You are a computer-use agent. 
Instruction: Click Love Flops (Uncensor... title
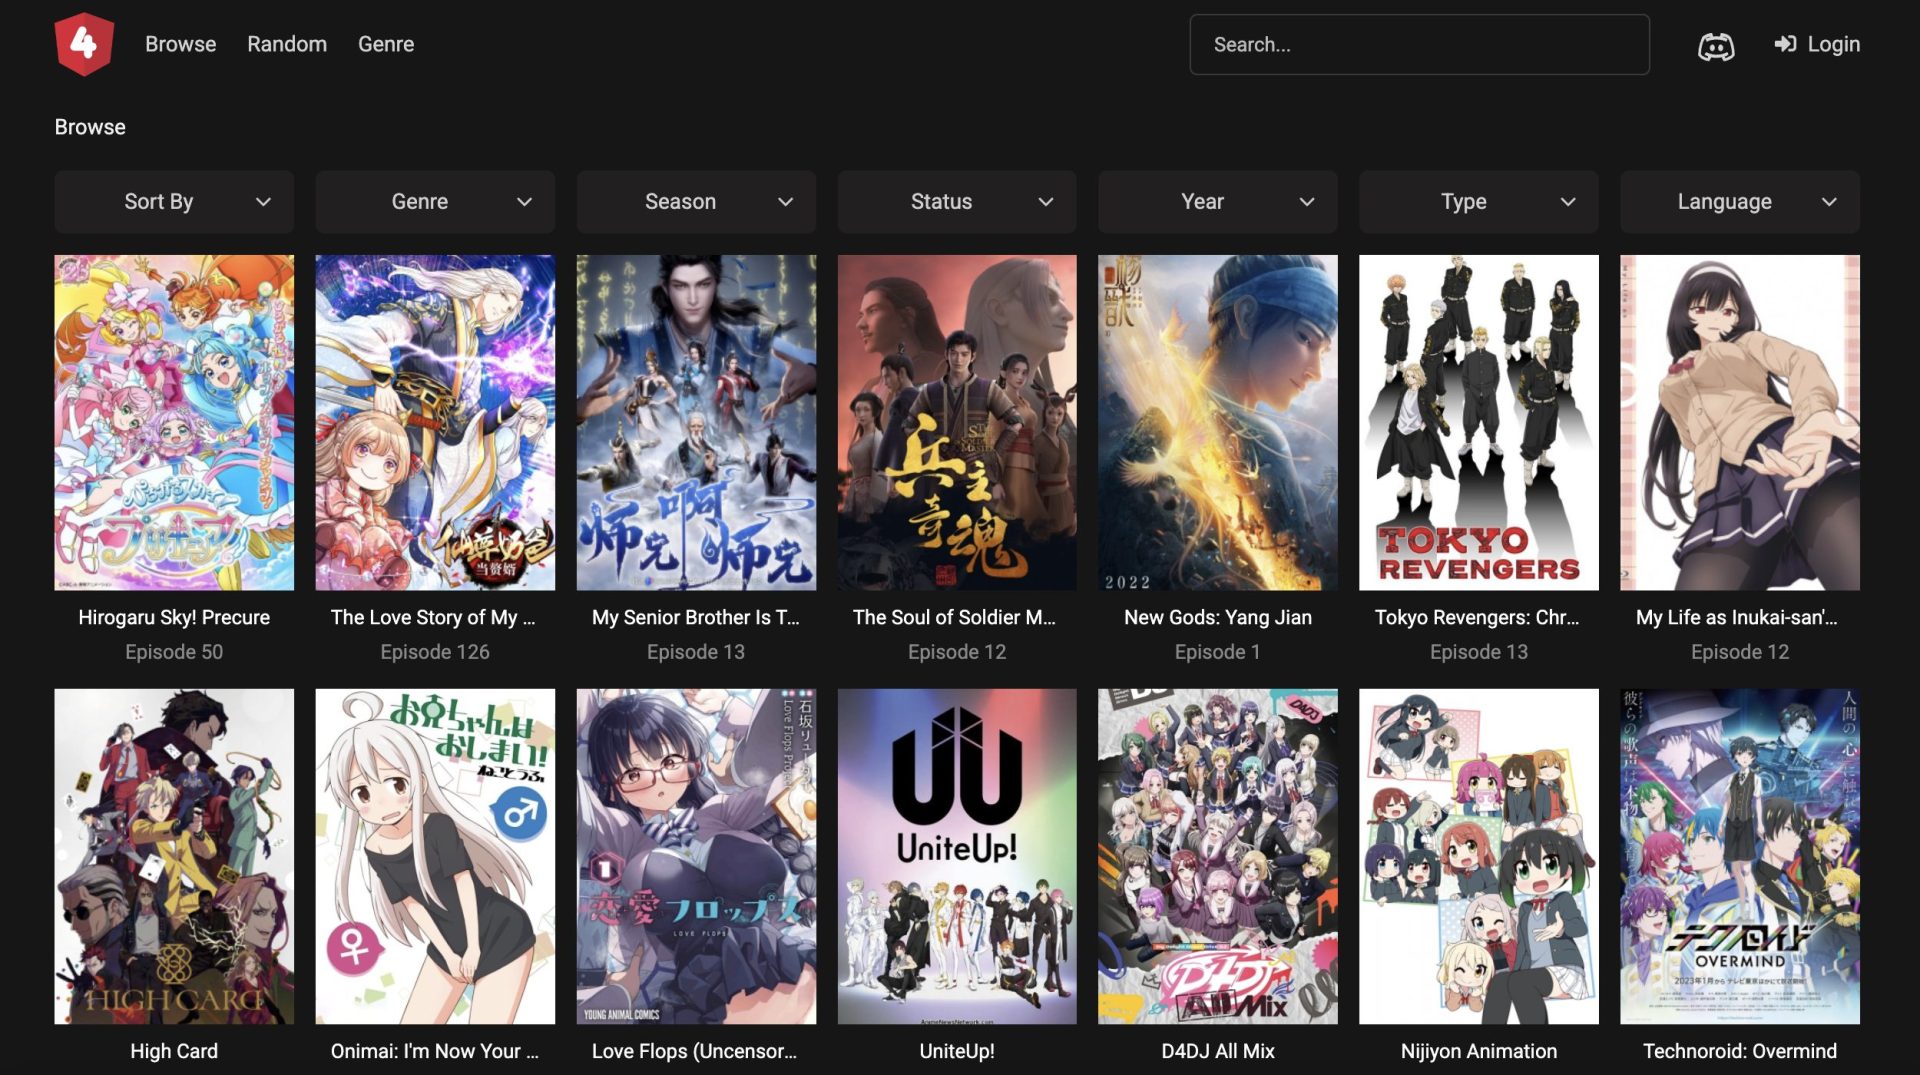coord(695,1051)
